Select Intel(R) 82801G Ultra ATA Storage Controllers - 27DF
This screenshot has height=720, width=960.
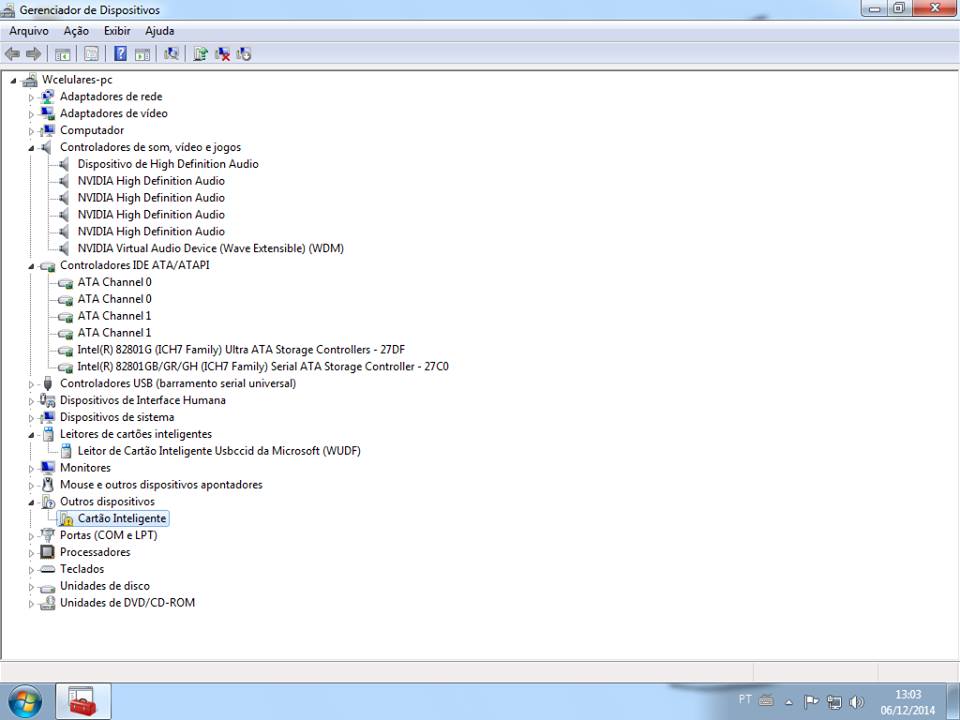click(241, 350)
